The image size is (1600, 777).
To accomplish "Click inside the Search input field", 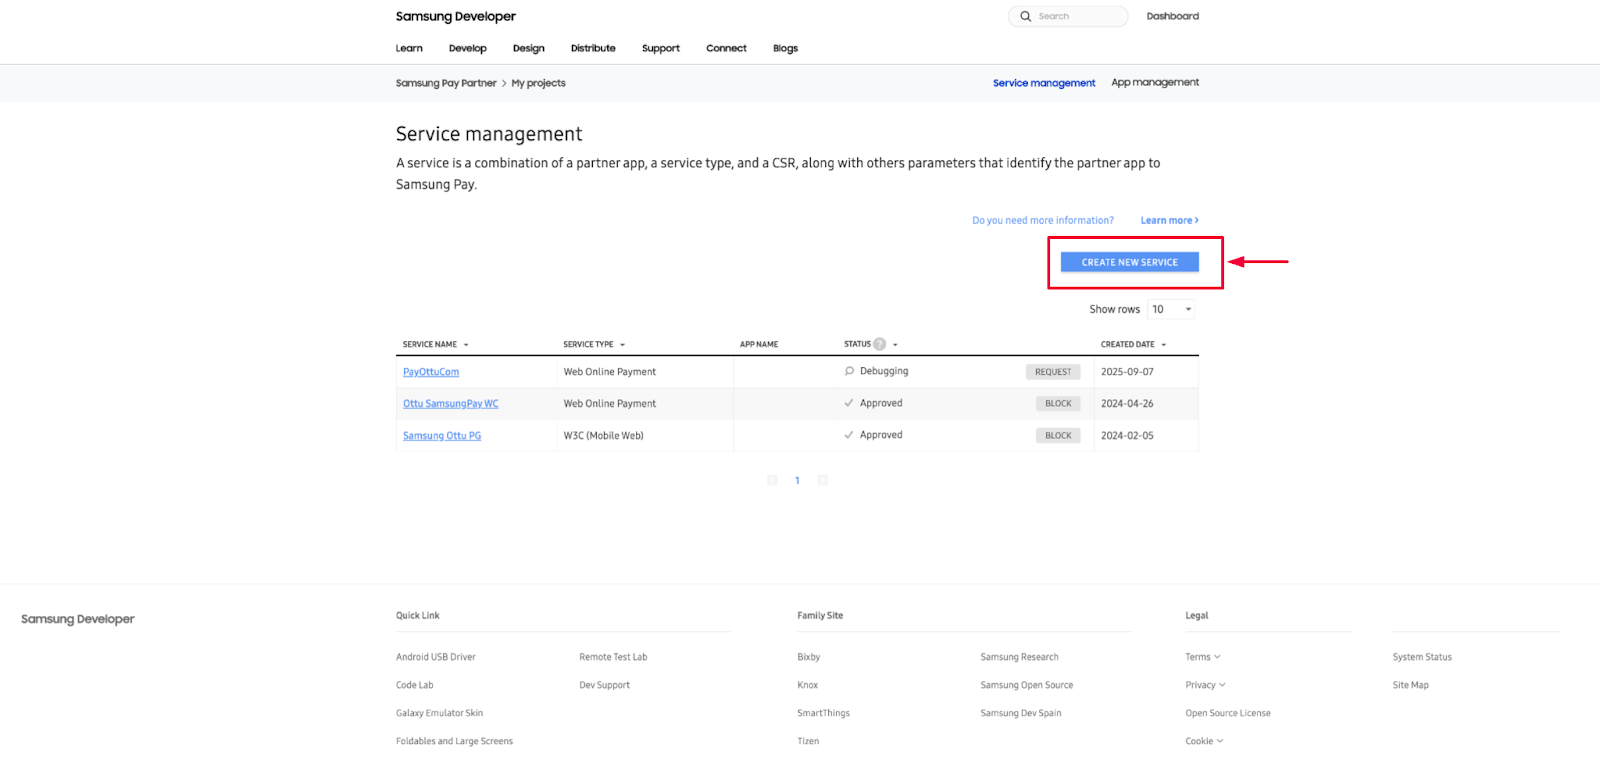I will pos(1078,16).
